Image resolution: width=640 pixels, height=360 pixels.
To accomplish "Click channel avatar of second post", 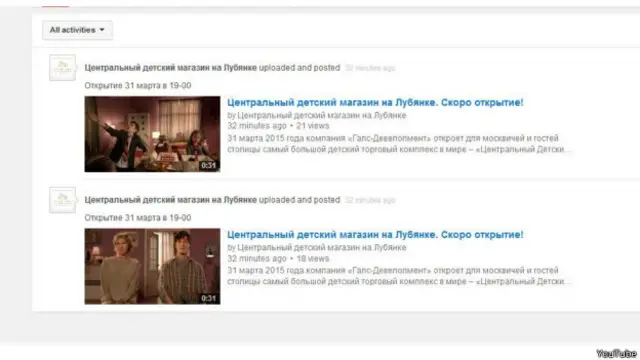I will [x=62, y=200].
